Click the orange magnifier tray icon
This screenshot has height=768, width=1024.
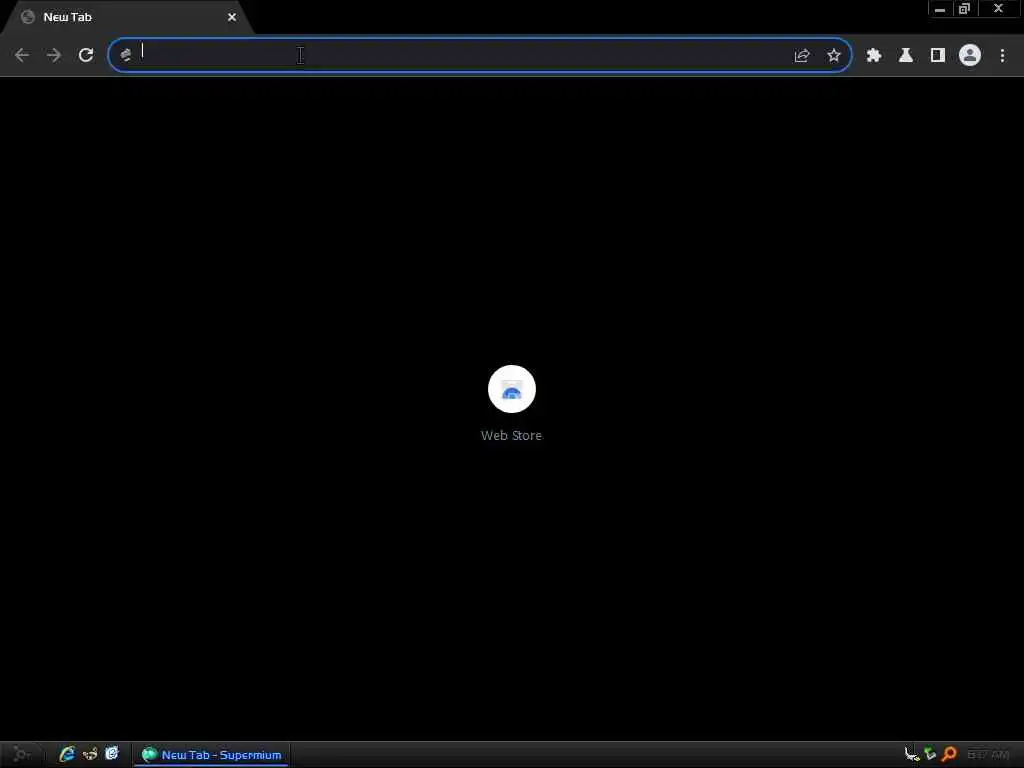[950, 754]
